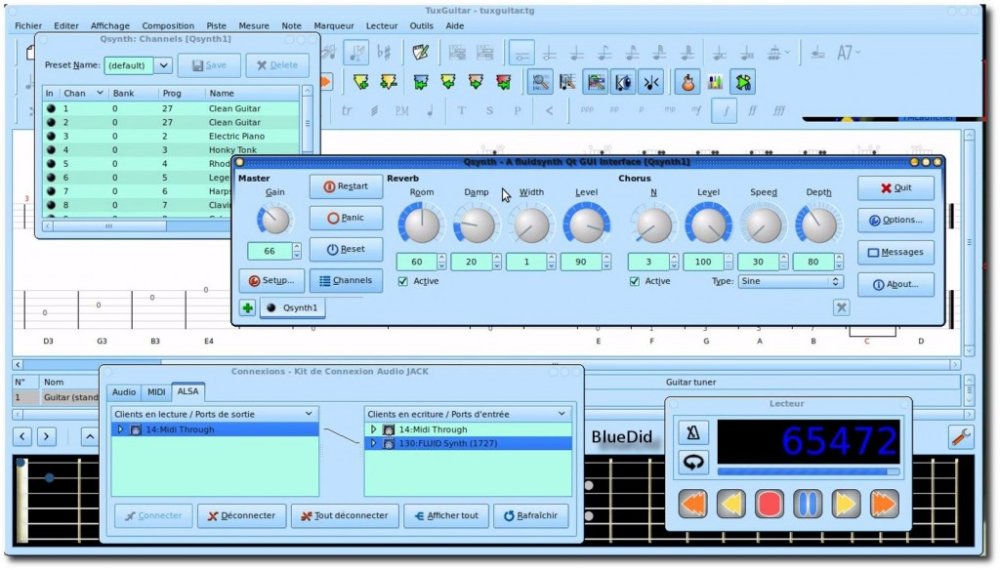
Task: Choose the T tapping effect icon
Action: 461,110
